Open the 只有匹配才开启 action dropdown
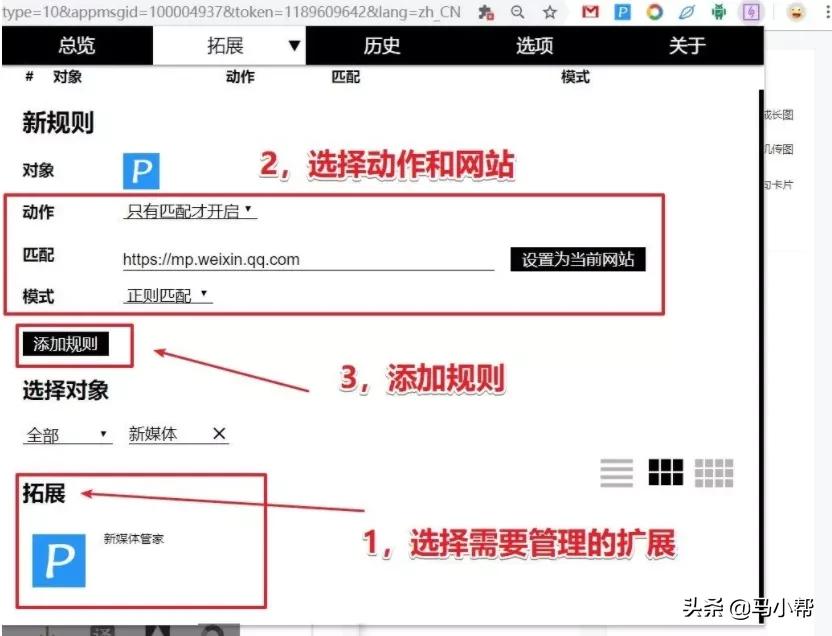The image size is (832, 636). (190, 211)
